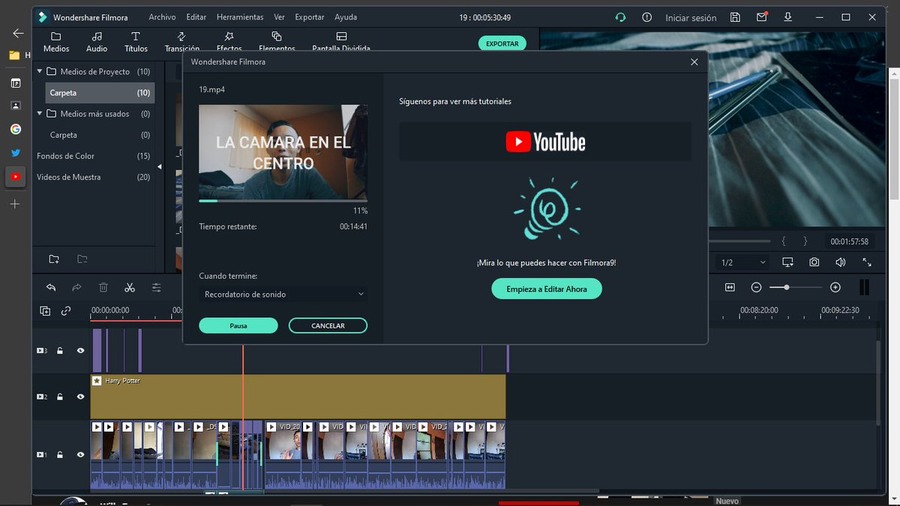Click the Harry Potter title clip
The height and width of the screenshot is (506, 900).
(298, 396)
